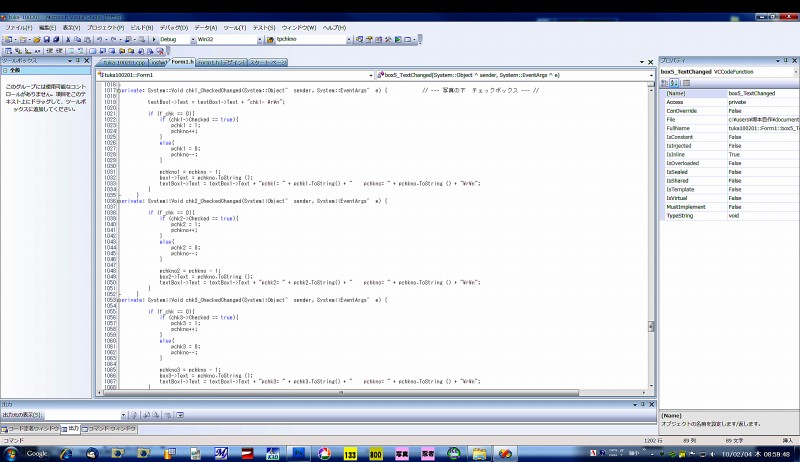Viewport: 800px width, 462px height.
Task: Click the Alphabetical sort icon in Properties
Action: click(x=675, y=82)
